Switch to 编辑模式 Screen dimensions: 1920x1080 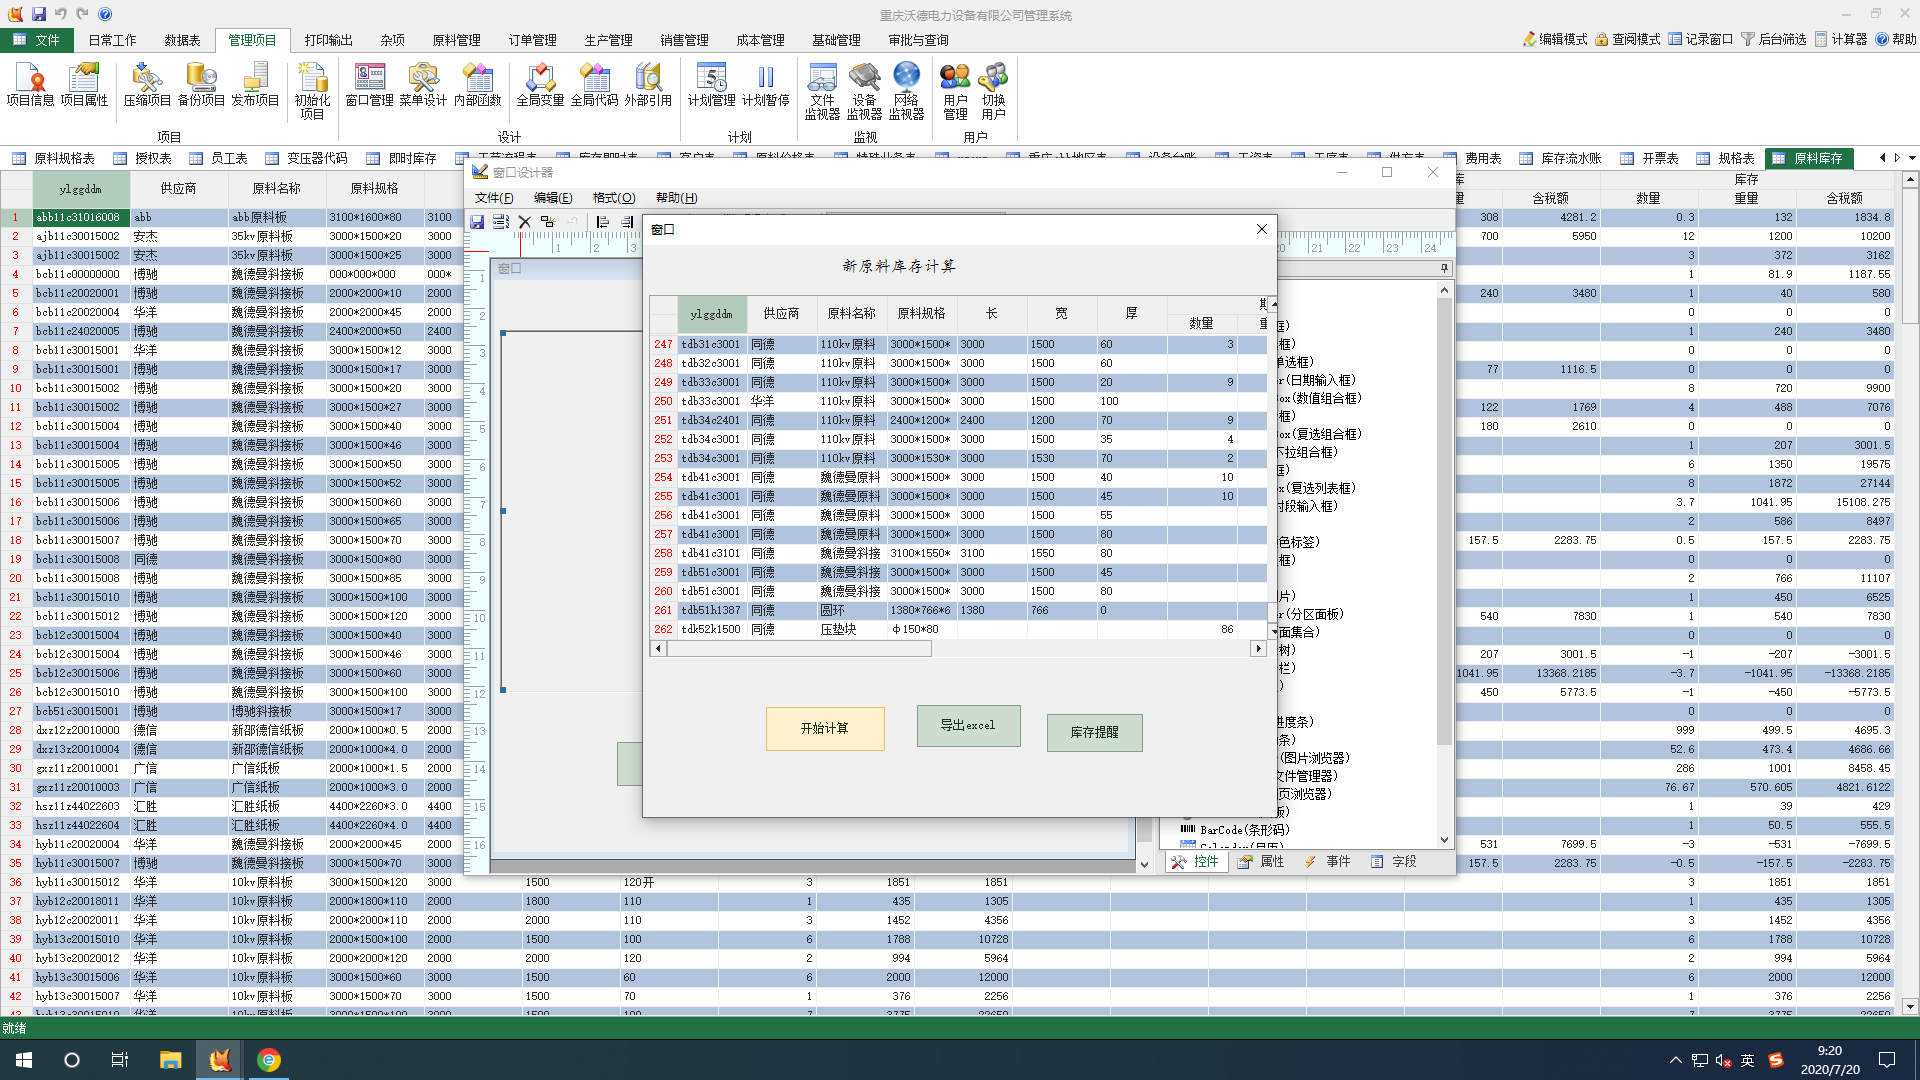[x=1555, y=39]
